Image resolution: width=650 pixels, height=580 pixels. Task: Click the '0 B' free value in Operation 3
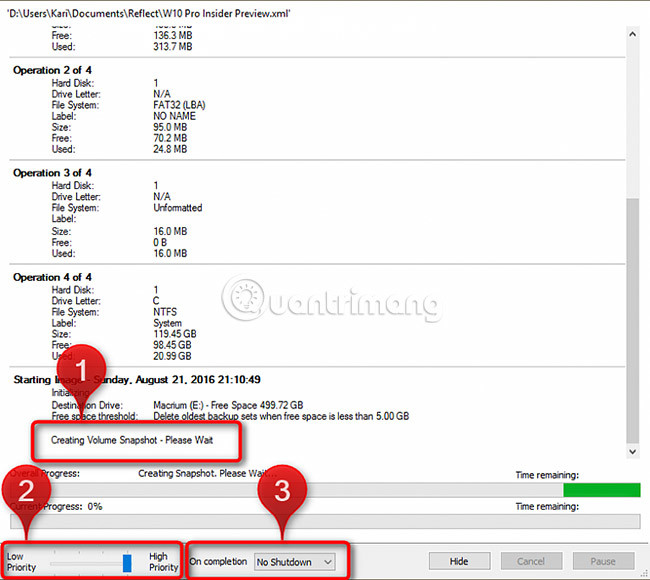click(160, 242)
